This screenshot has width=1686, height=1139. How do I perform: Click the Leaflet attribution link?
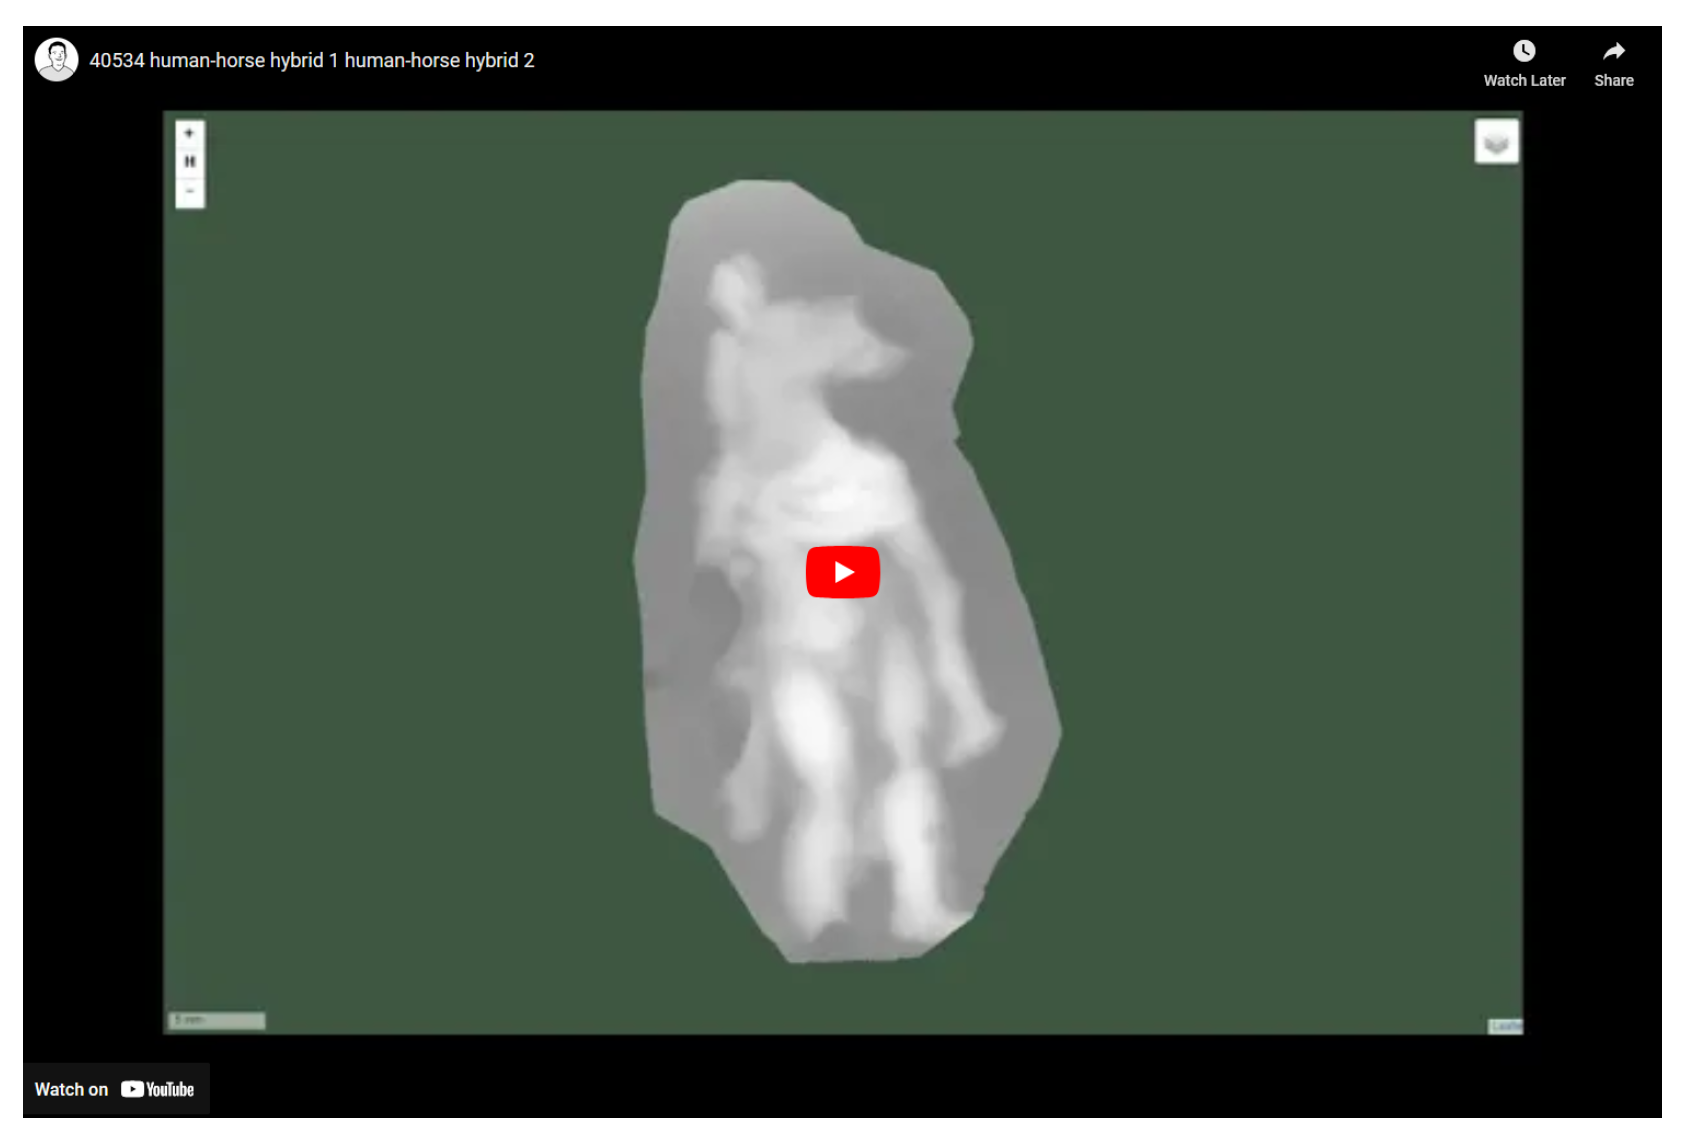coord(1505,1026)
